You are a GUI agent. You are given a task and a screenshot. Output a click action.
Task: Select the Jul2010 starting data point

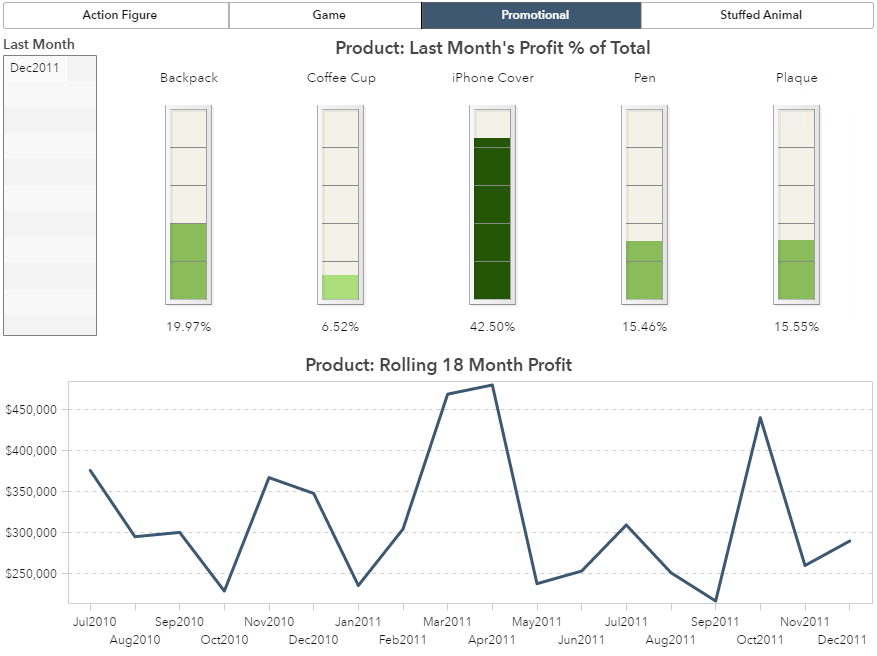click(90, 470)
